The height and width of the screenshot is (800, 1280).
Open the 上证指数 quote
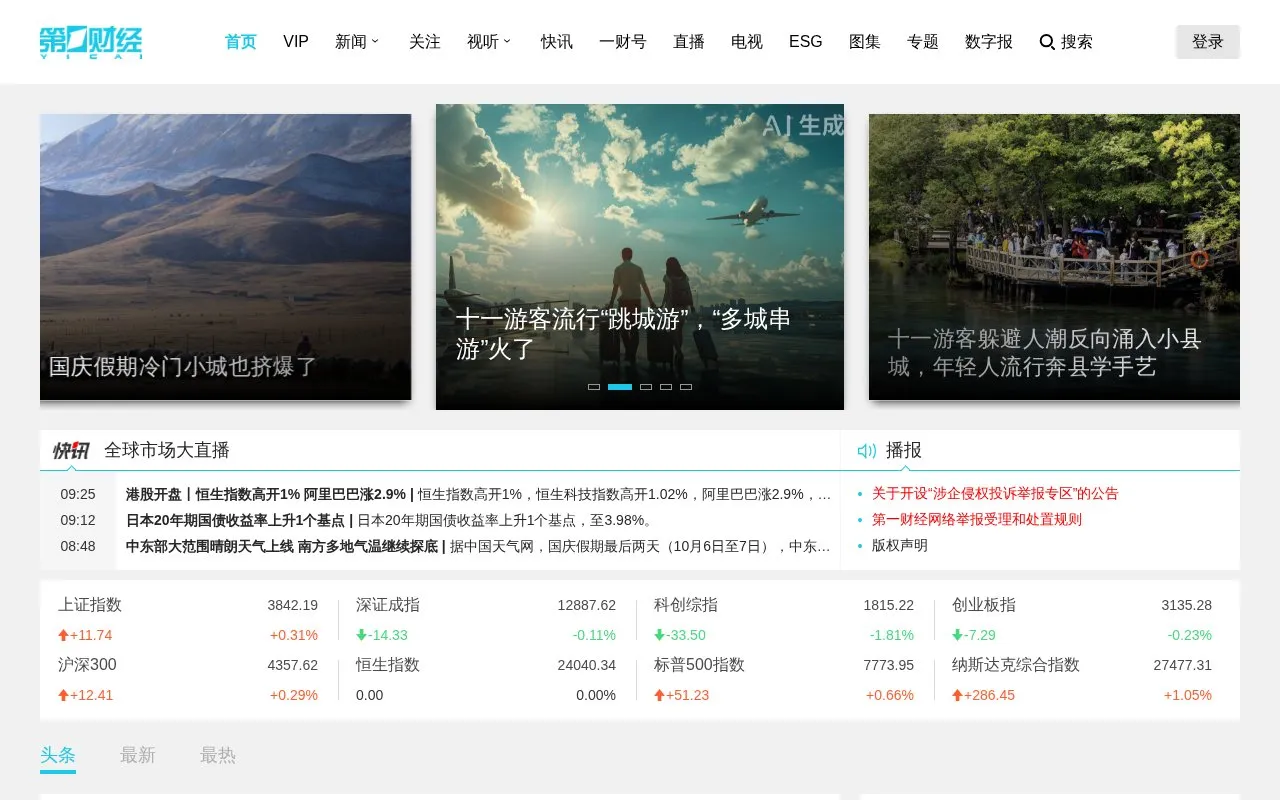[90, 605]
